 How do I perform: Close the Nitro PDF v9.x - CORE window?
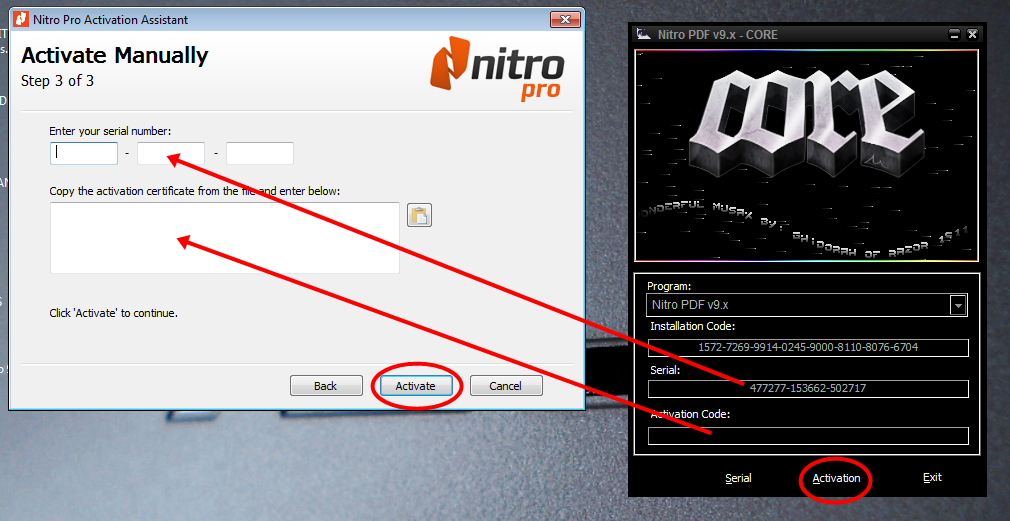(x=972, y=34)
